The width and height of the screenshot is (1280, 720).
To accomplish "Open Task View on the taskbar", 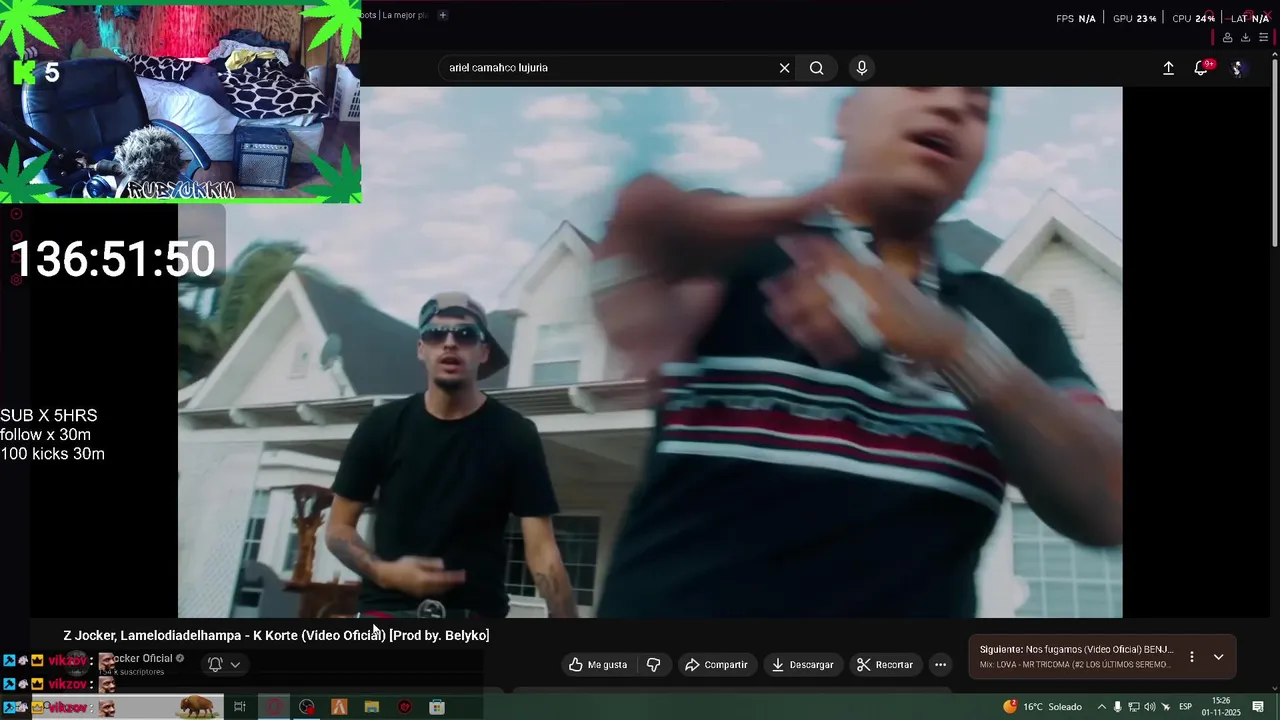I will pyautogui.click(x=240, y=707).
